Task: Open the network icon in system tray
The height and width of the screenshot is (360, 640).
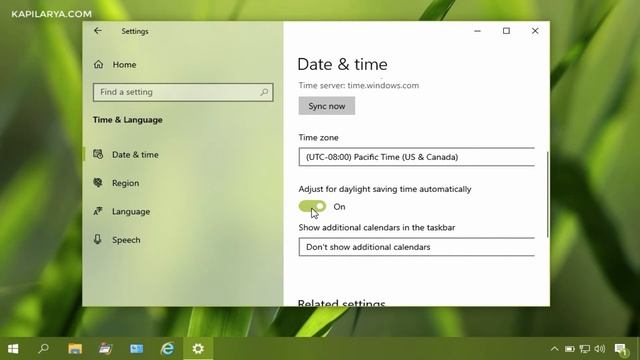Action: 584,349
